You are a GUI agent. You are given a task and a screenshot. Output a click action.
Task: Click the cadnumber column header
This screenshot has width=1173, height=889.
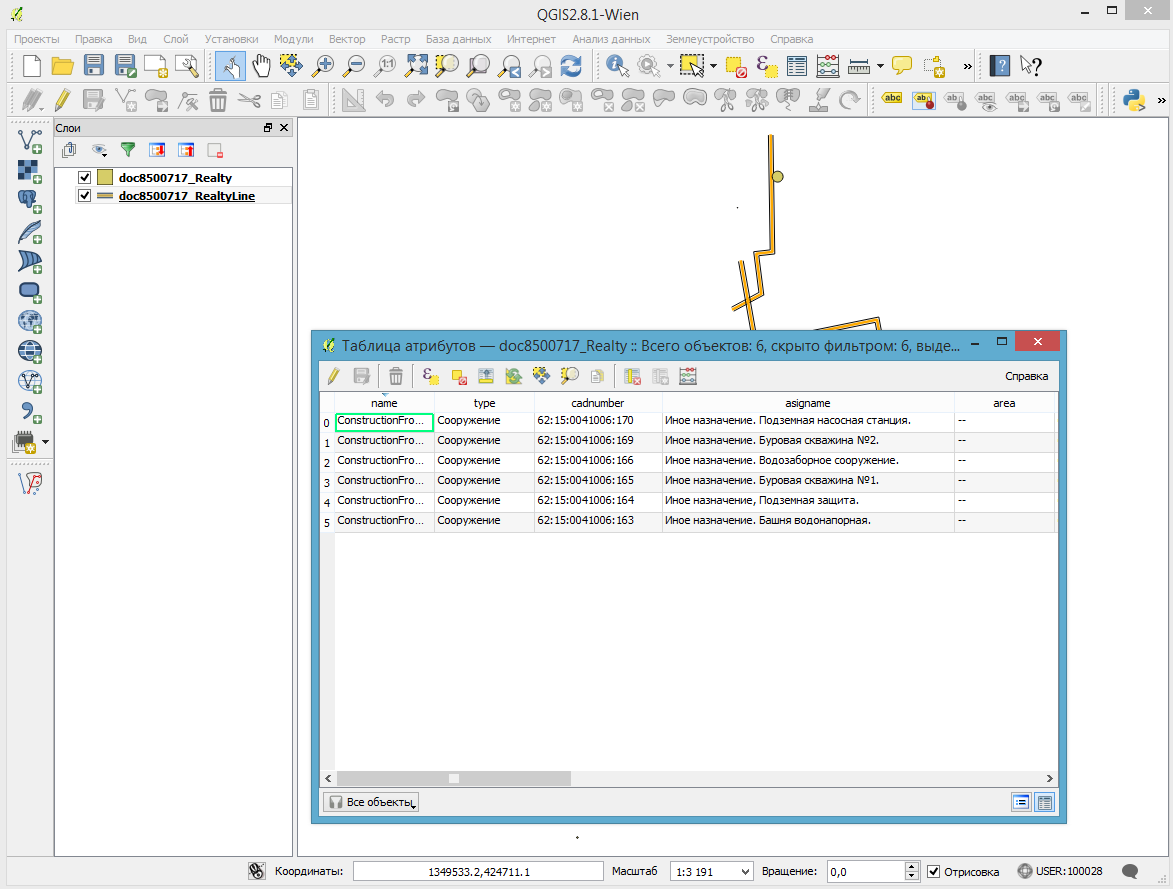598,403
